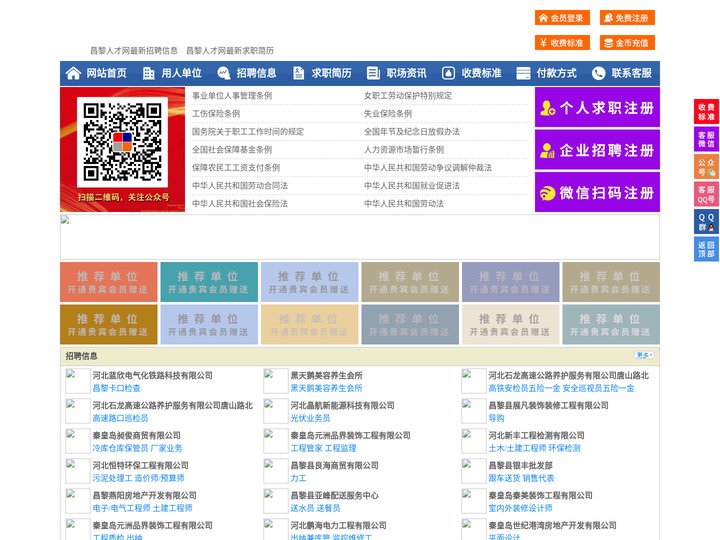Click the 个人求职注册 purple button
Image resolution: width=720 pixels, height=540 pixels.
coord(597,107)
